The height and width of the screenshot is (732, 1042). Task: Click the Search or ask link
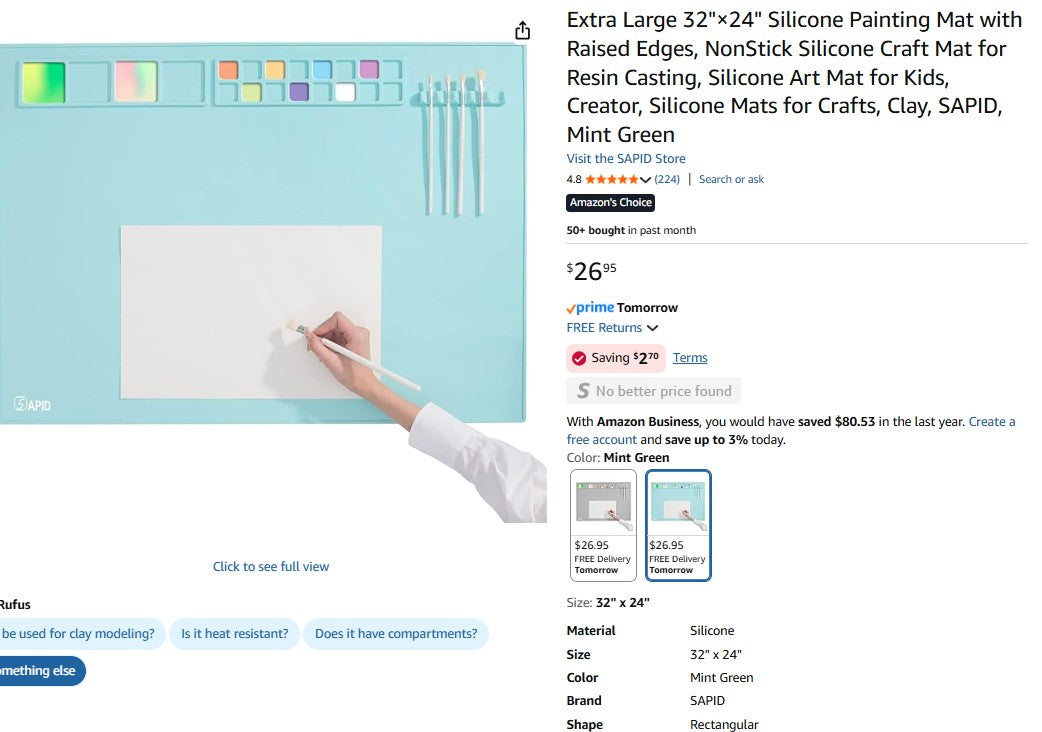731,180
